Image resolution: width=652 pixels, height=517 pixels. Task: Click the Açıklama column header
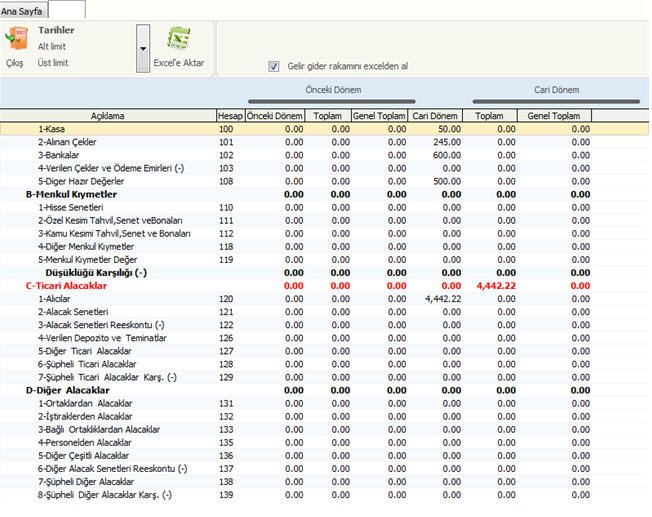coord(108,116)
